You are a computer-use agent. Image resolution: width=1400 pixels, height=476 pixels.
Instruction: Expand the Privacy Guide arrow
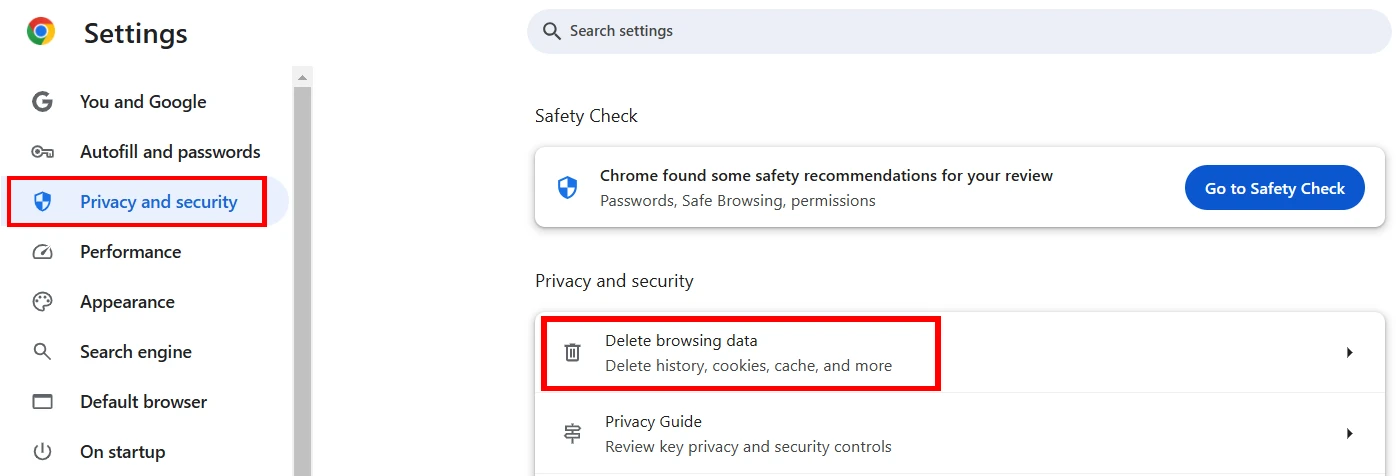tap(1349, 434)
